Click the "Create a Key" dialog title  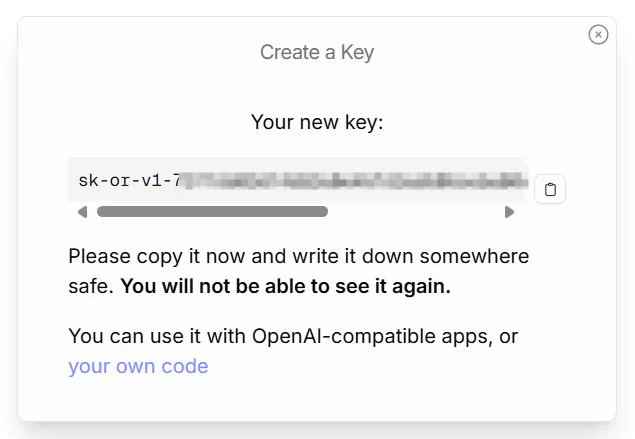[317, 52]
